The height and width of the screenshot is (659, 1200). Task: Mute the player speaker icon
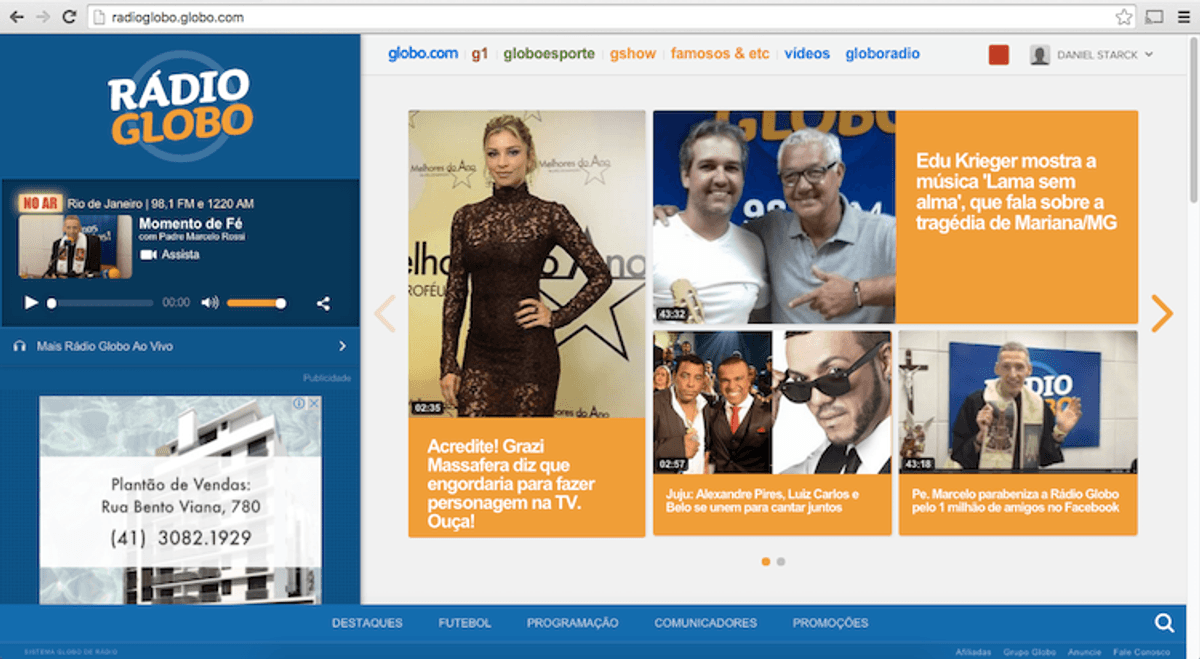pos(210,302)
